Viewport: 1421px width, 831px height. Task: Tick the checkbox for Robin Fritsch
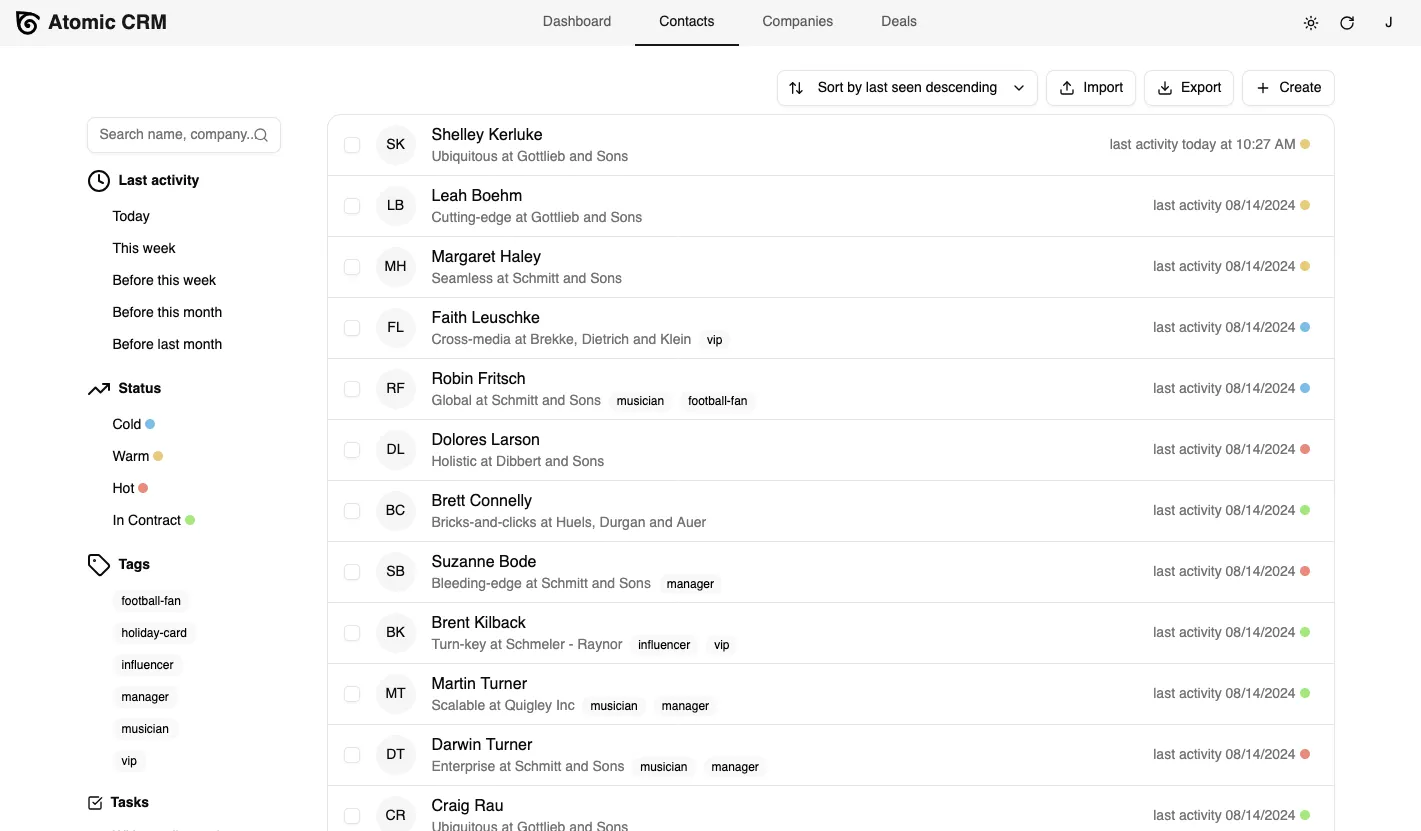pyautogui.click(x=352, y=388)
